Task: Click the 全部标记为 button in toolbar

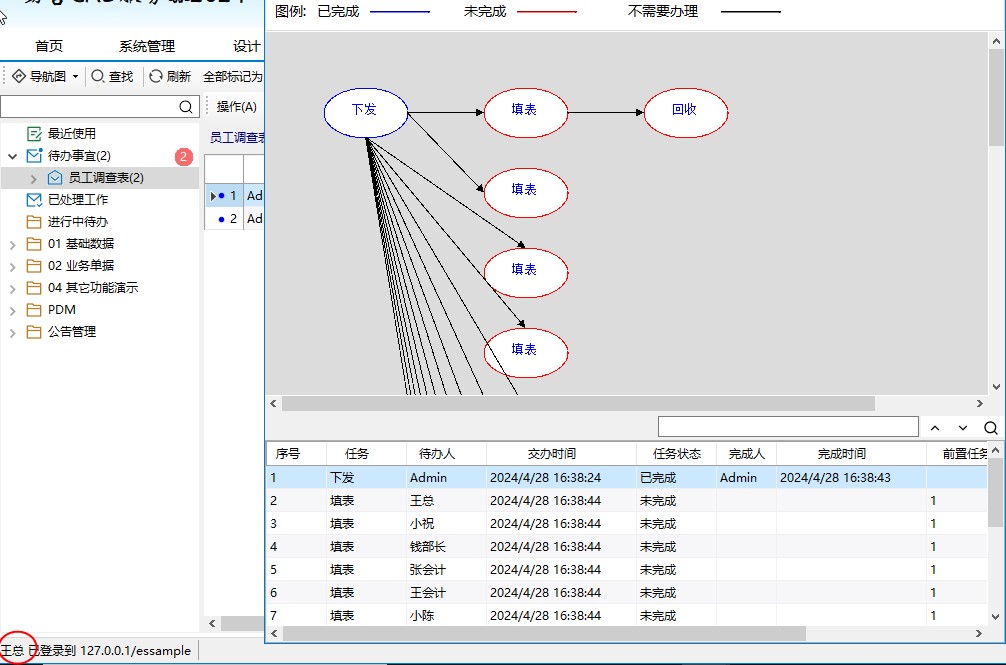Action: (232, 76)
